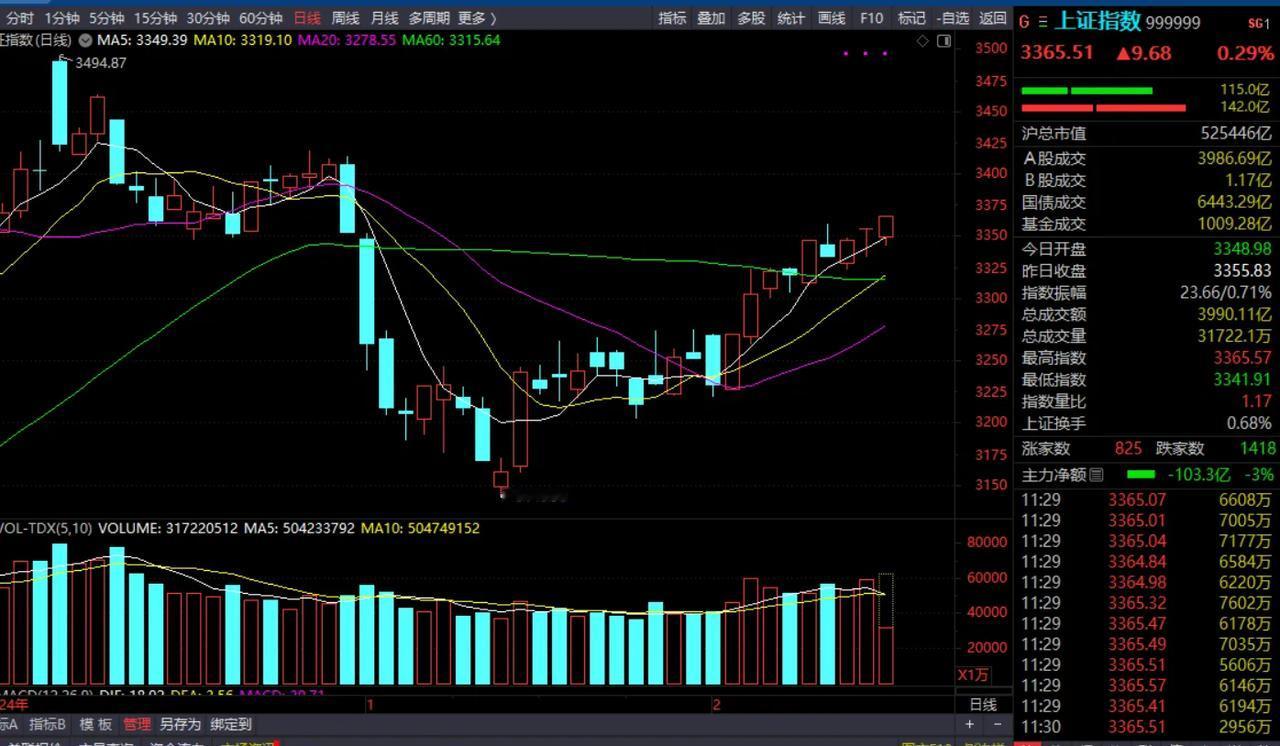Click the 国债成交 row
This screenshot has height=746, width=1280.
click(1146, 202)
